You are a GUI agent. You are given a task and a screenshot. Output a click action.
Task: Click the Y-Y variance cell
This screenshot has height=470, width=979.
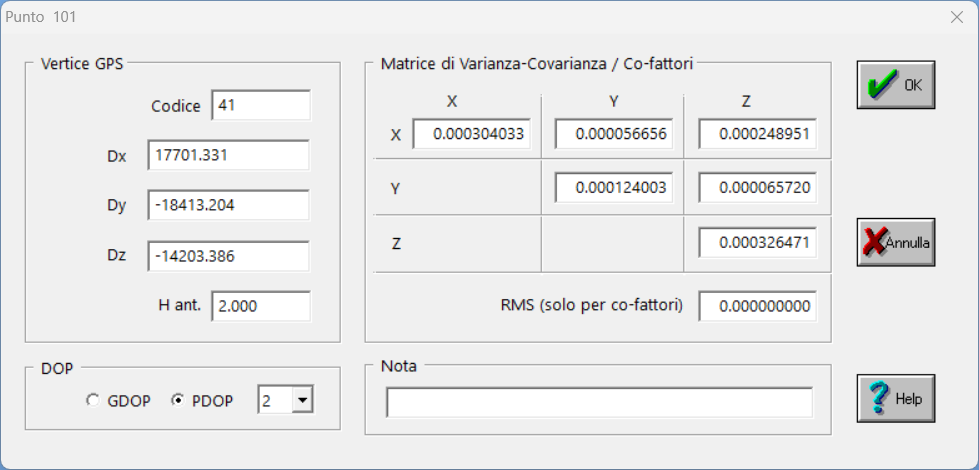tap(613, 187)
